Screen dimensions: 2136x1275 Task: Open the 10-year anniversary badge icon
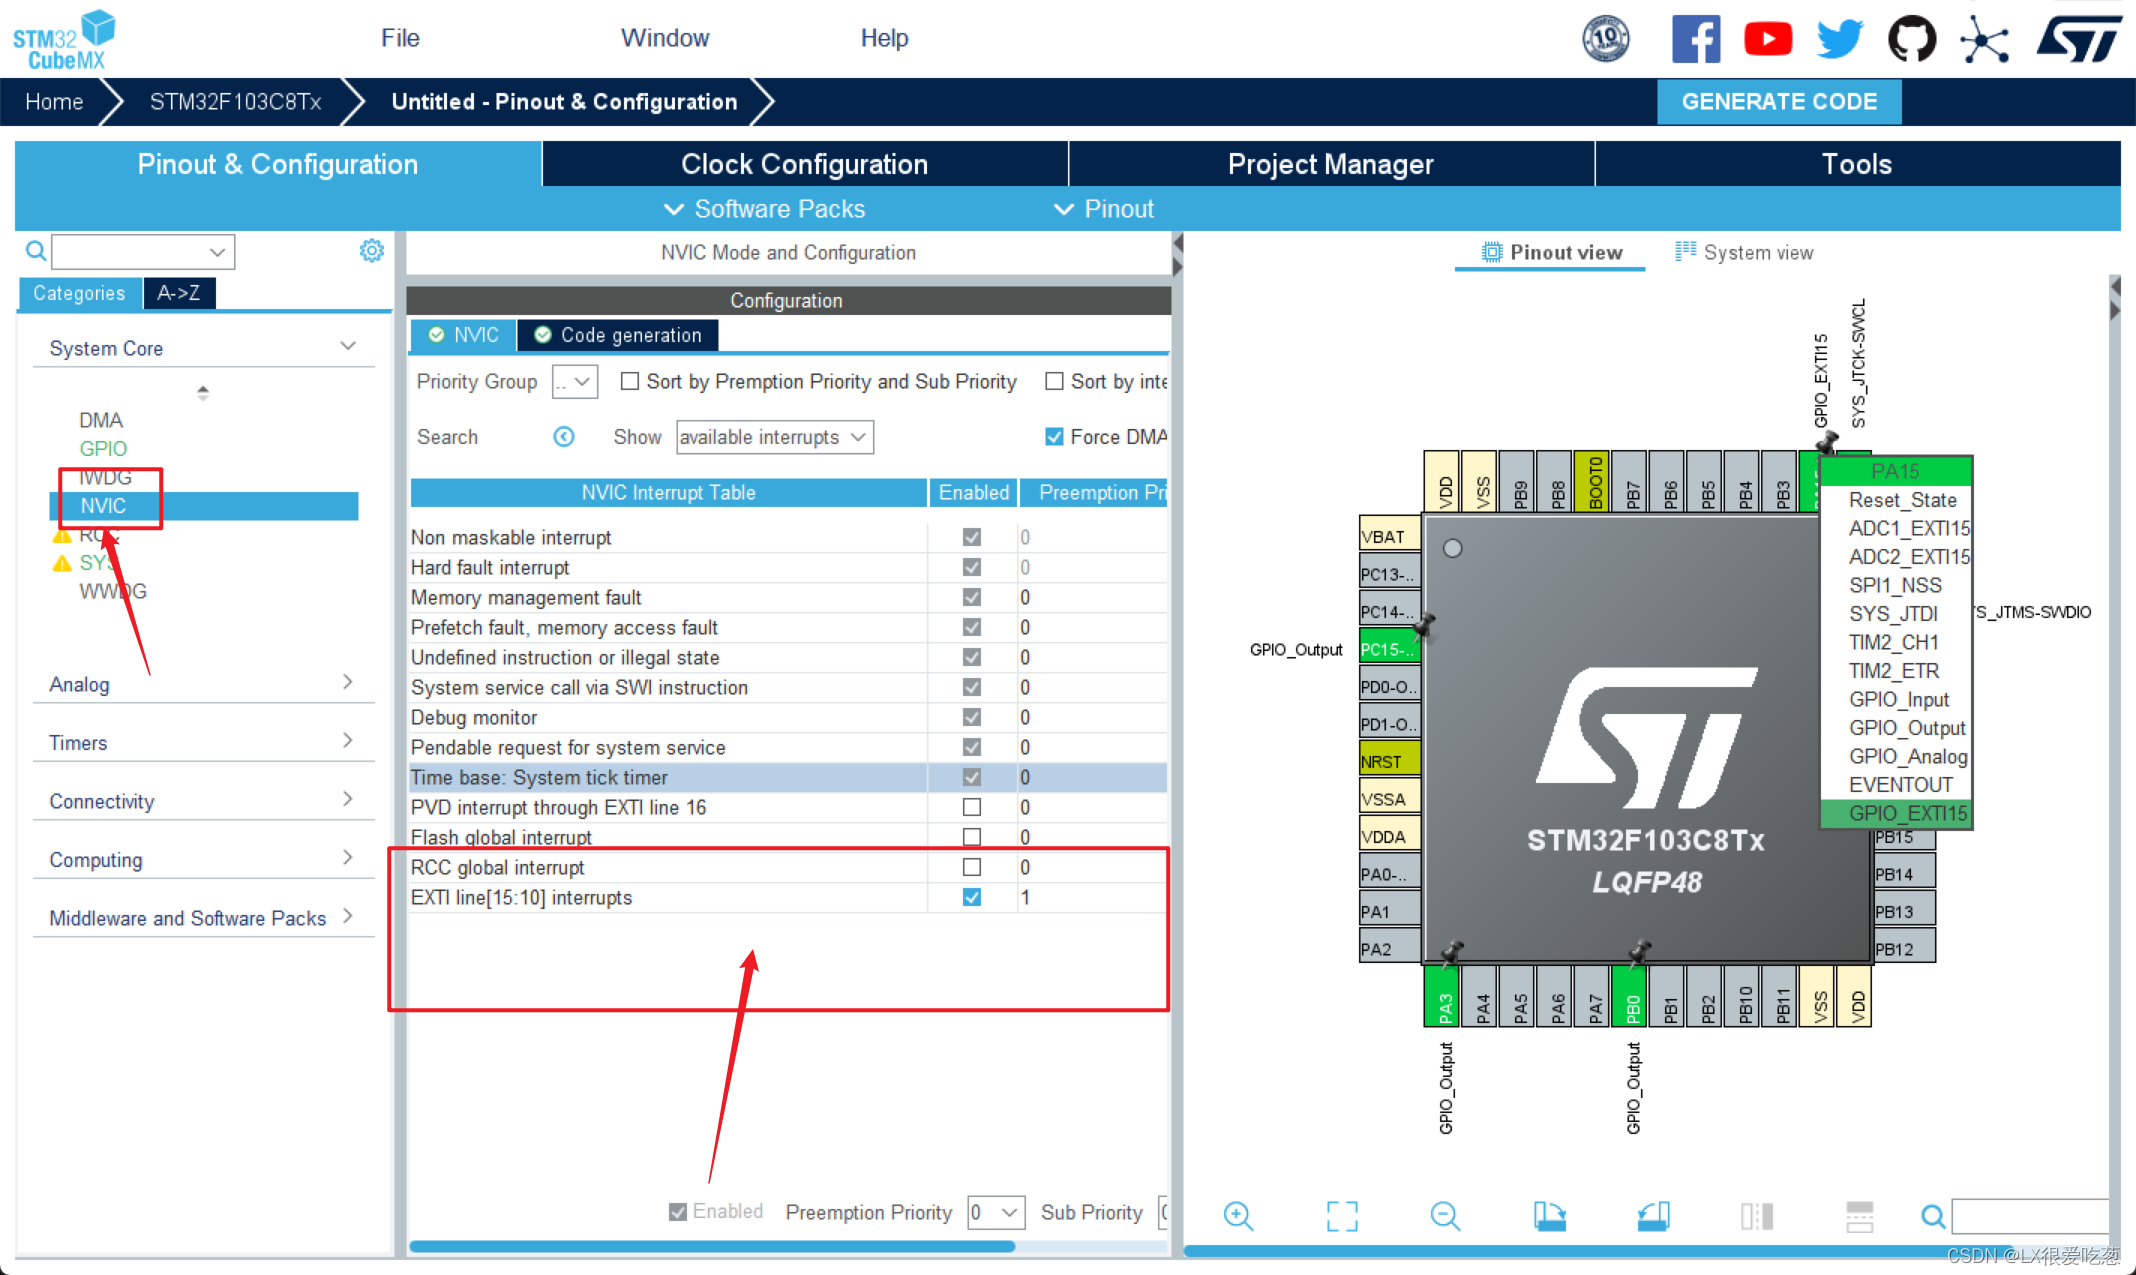coord(1606,40)
